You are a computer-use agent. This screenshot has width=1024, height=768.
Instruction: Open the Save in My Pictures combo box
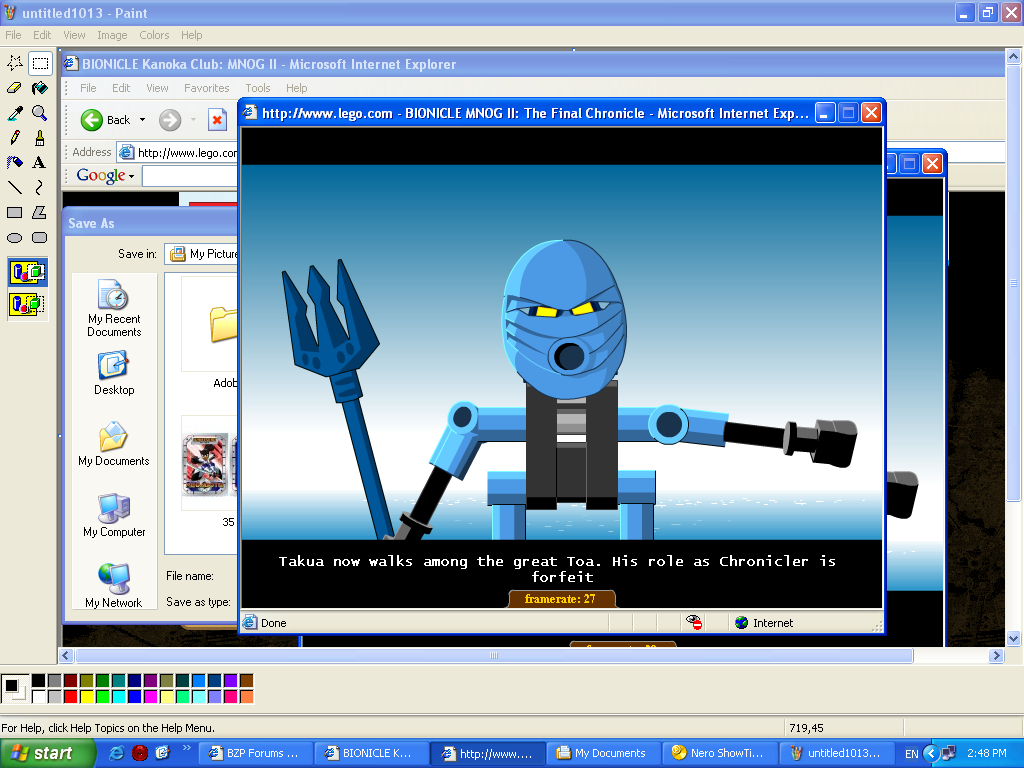coord(201,254)
